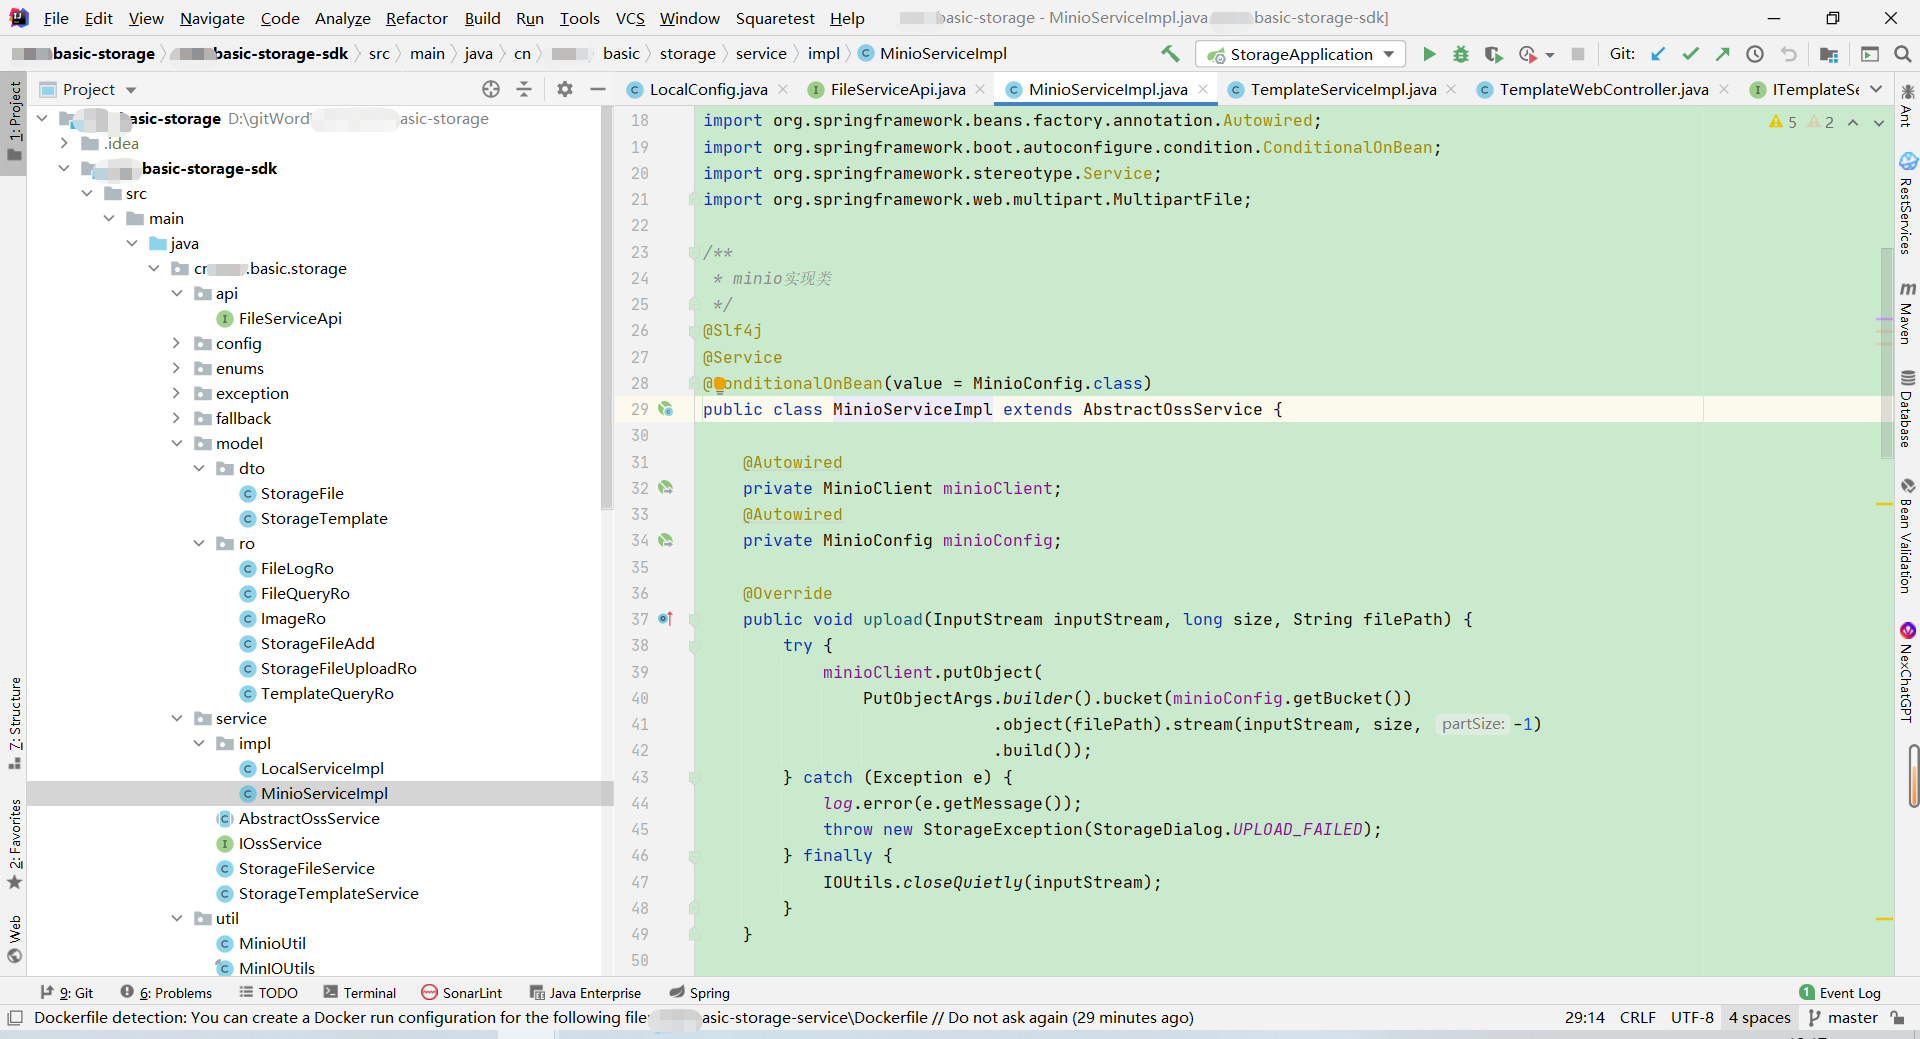This screenshot has height=1039, width=1920.
Task: Open Maven tool window
Action: [x=1906, y=314]
